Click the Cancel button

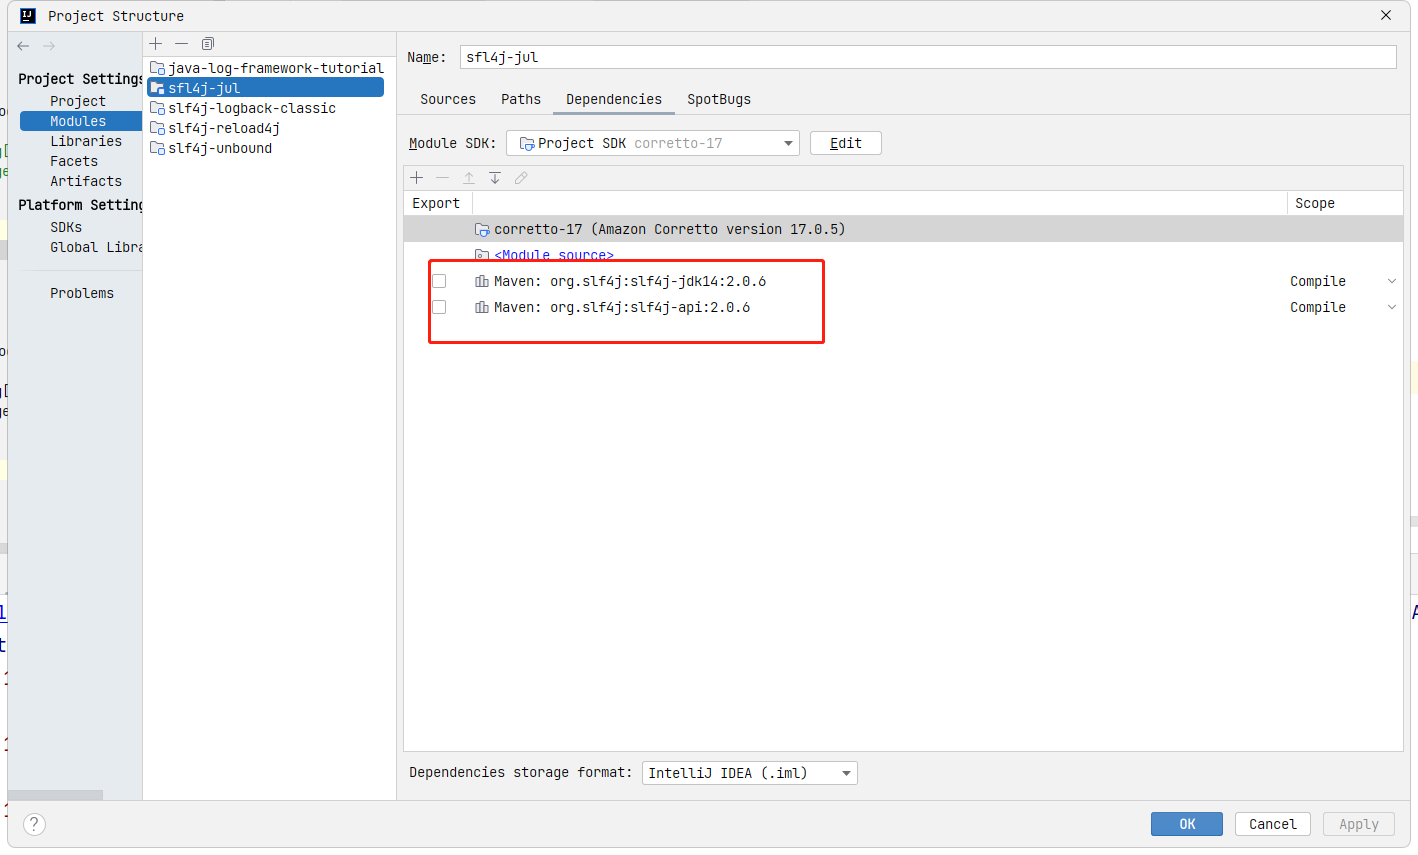pyautogui.click(x=1273, y=824)
